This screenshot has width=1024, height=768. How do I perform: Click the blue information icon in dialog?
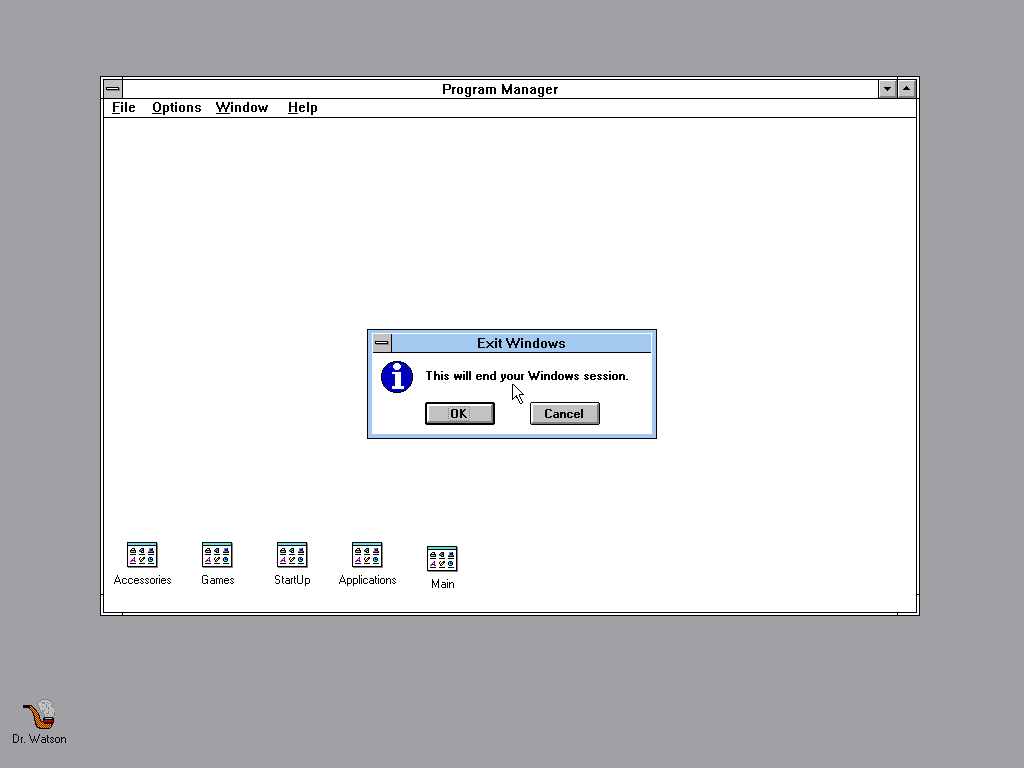[x=397, y=377]
